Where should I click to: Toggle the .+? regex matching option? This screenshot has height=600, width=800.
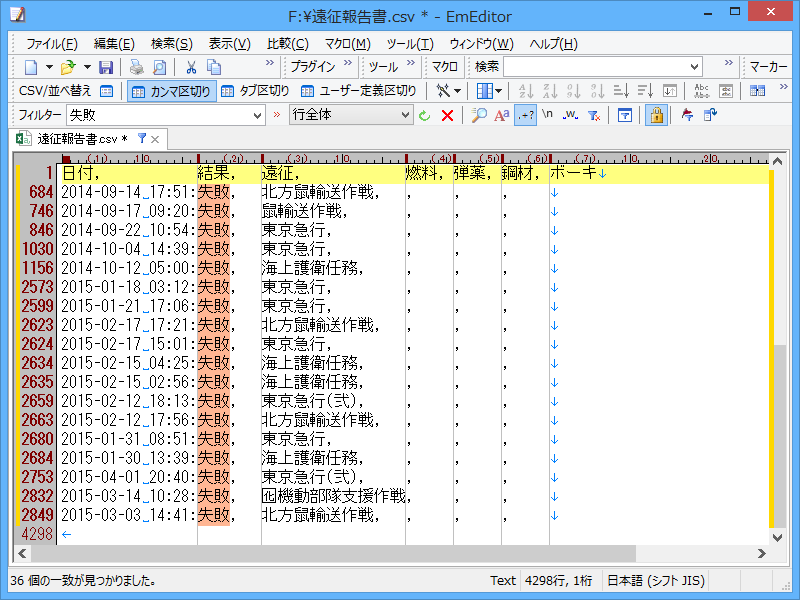point(525,115)
